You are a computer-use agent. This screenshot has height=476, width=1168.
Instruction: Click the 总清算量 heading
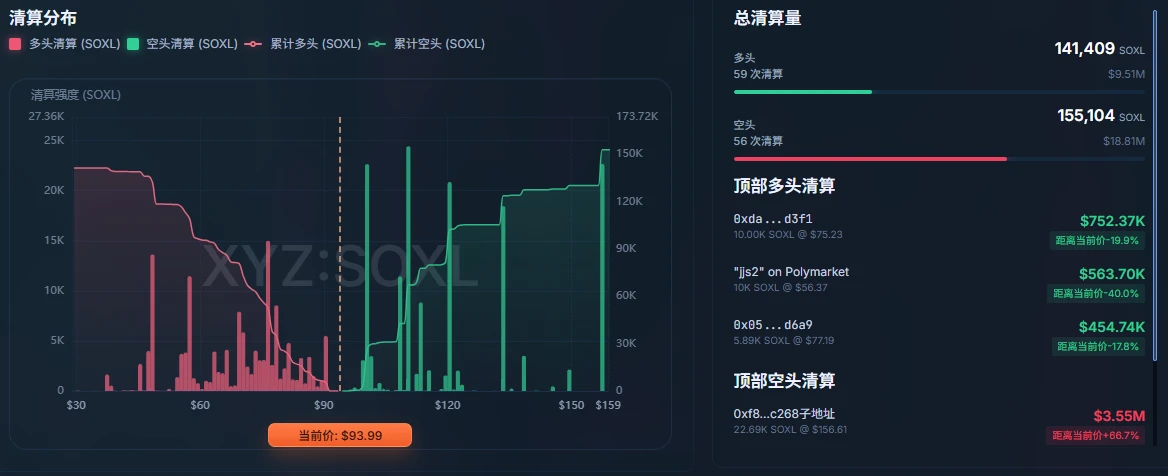click(x=767, y=19)
